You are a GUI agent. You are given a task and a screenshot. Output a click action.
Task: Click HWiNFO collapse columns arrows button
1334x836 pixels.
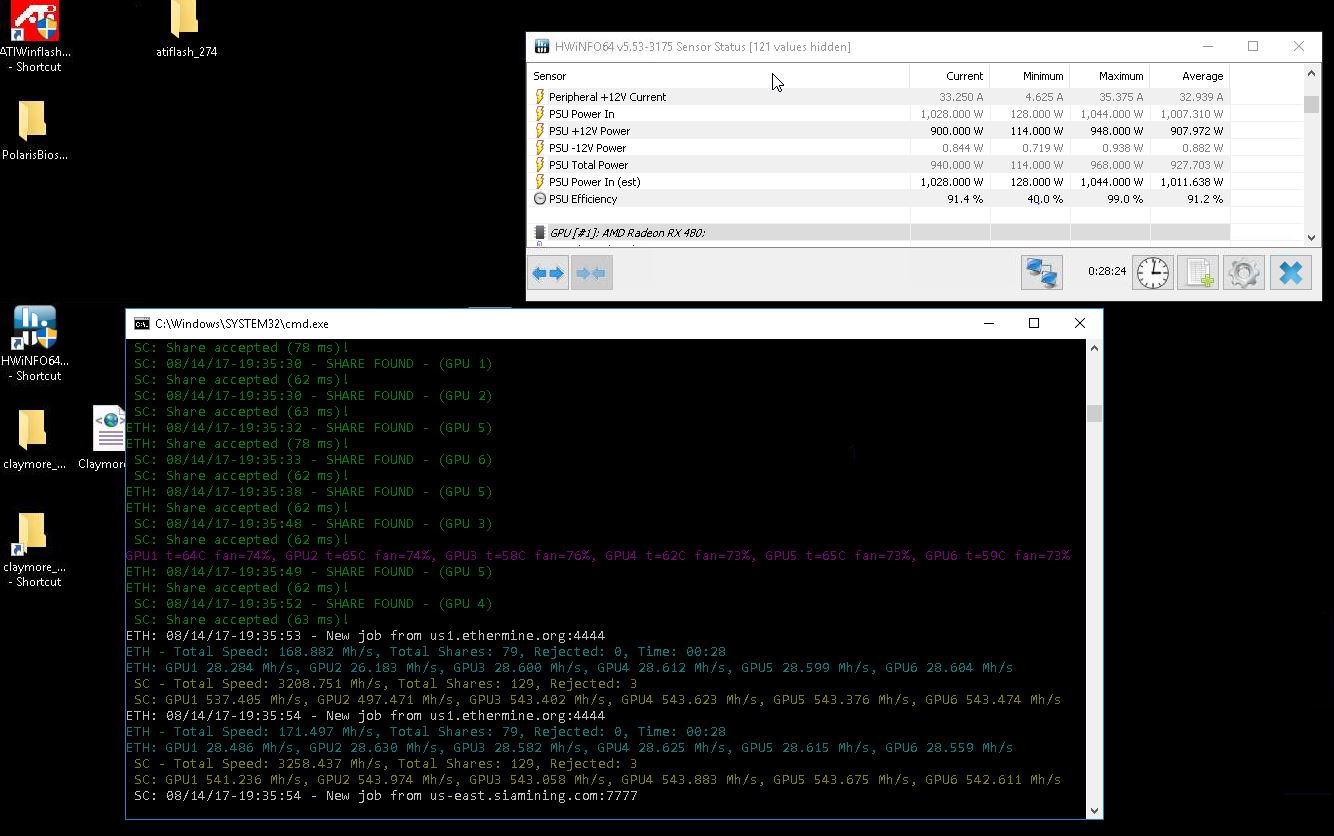(590, 273)
